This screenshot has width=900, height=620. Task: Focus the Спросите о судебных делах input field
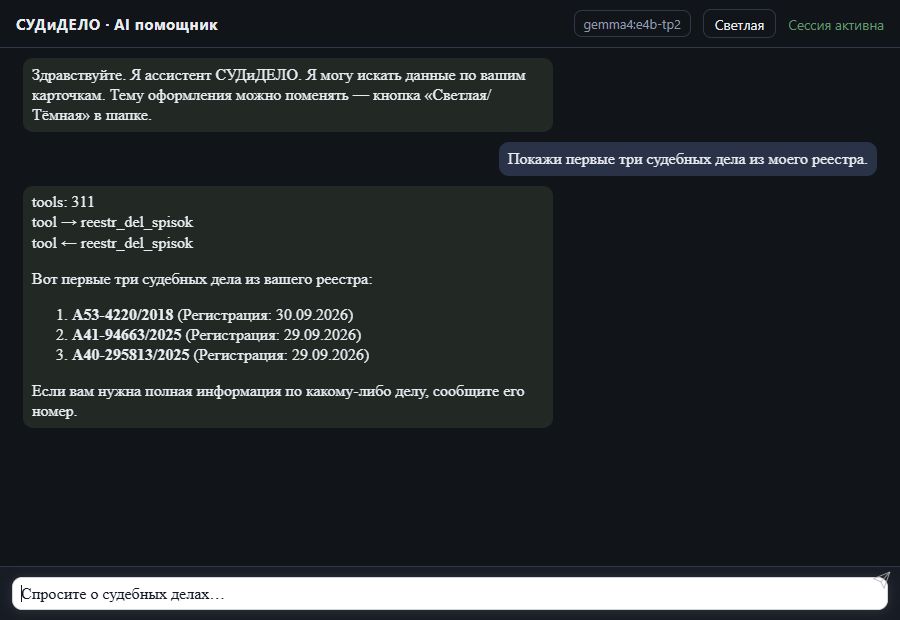coord(449,594)
